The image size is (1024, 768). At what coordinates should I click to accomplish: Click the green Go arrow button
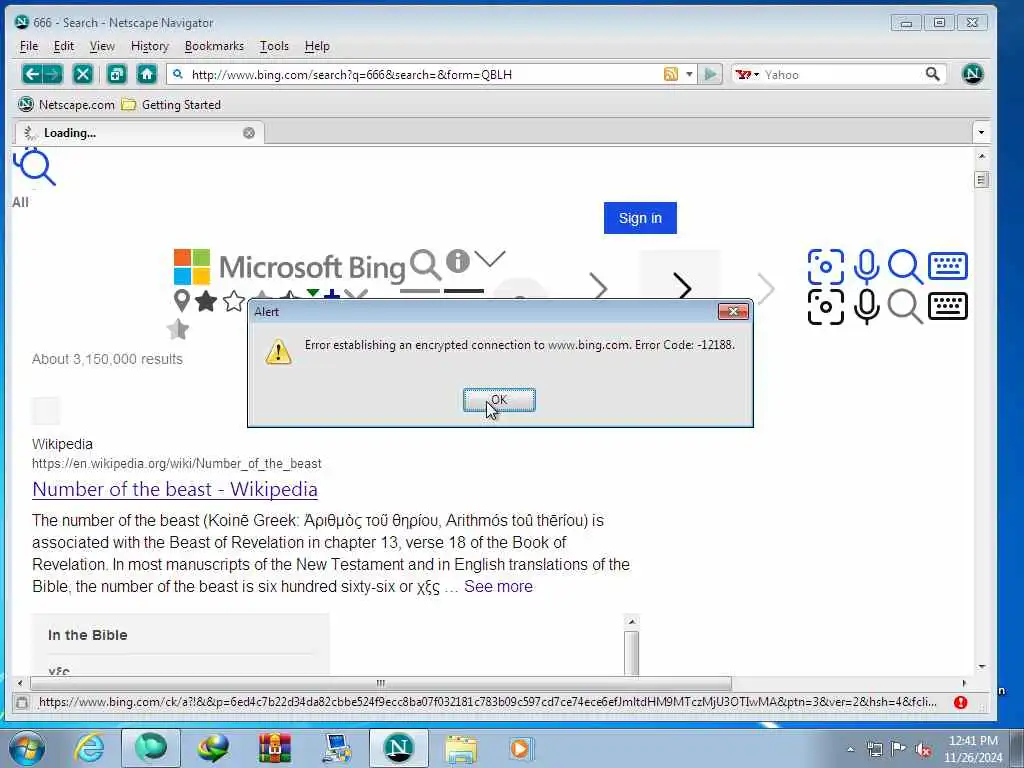[x=710, y=74]
